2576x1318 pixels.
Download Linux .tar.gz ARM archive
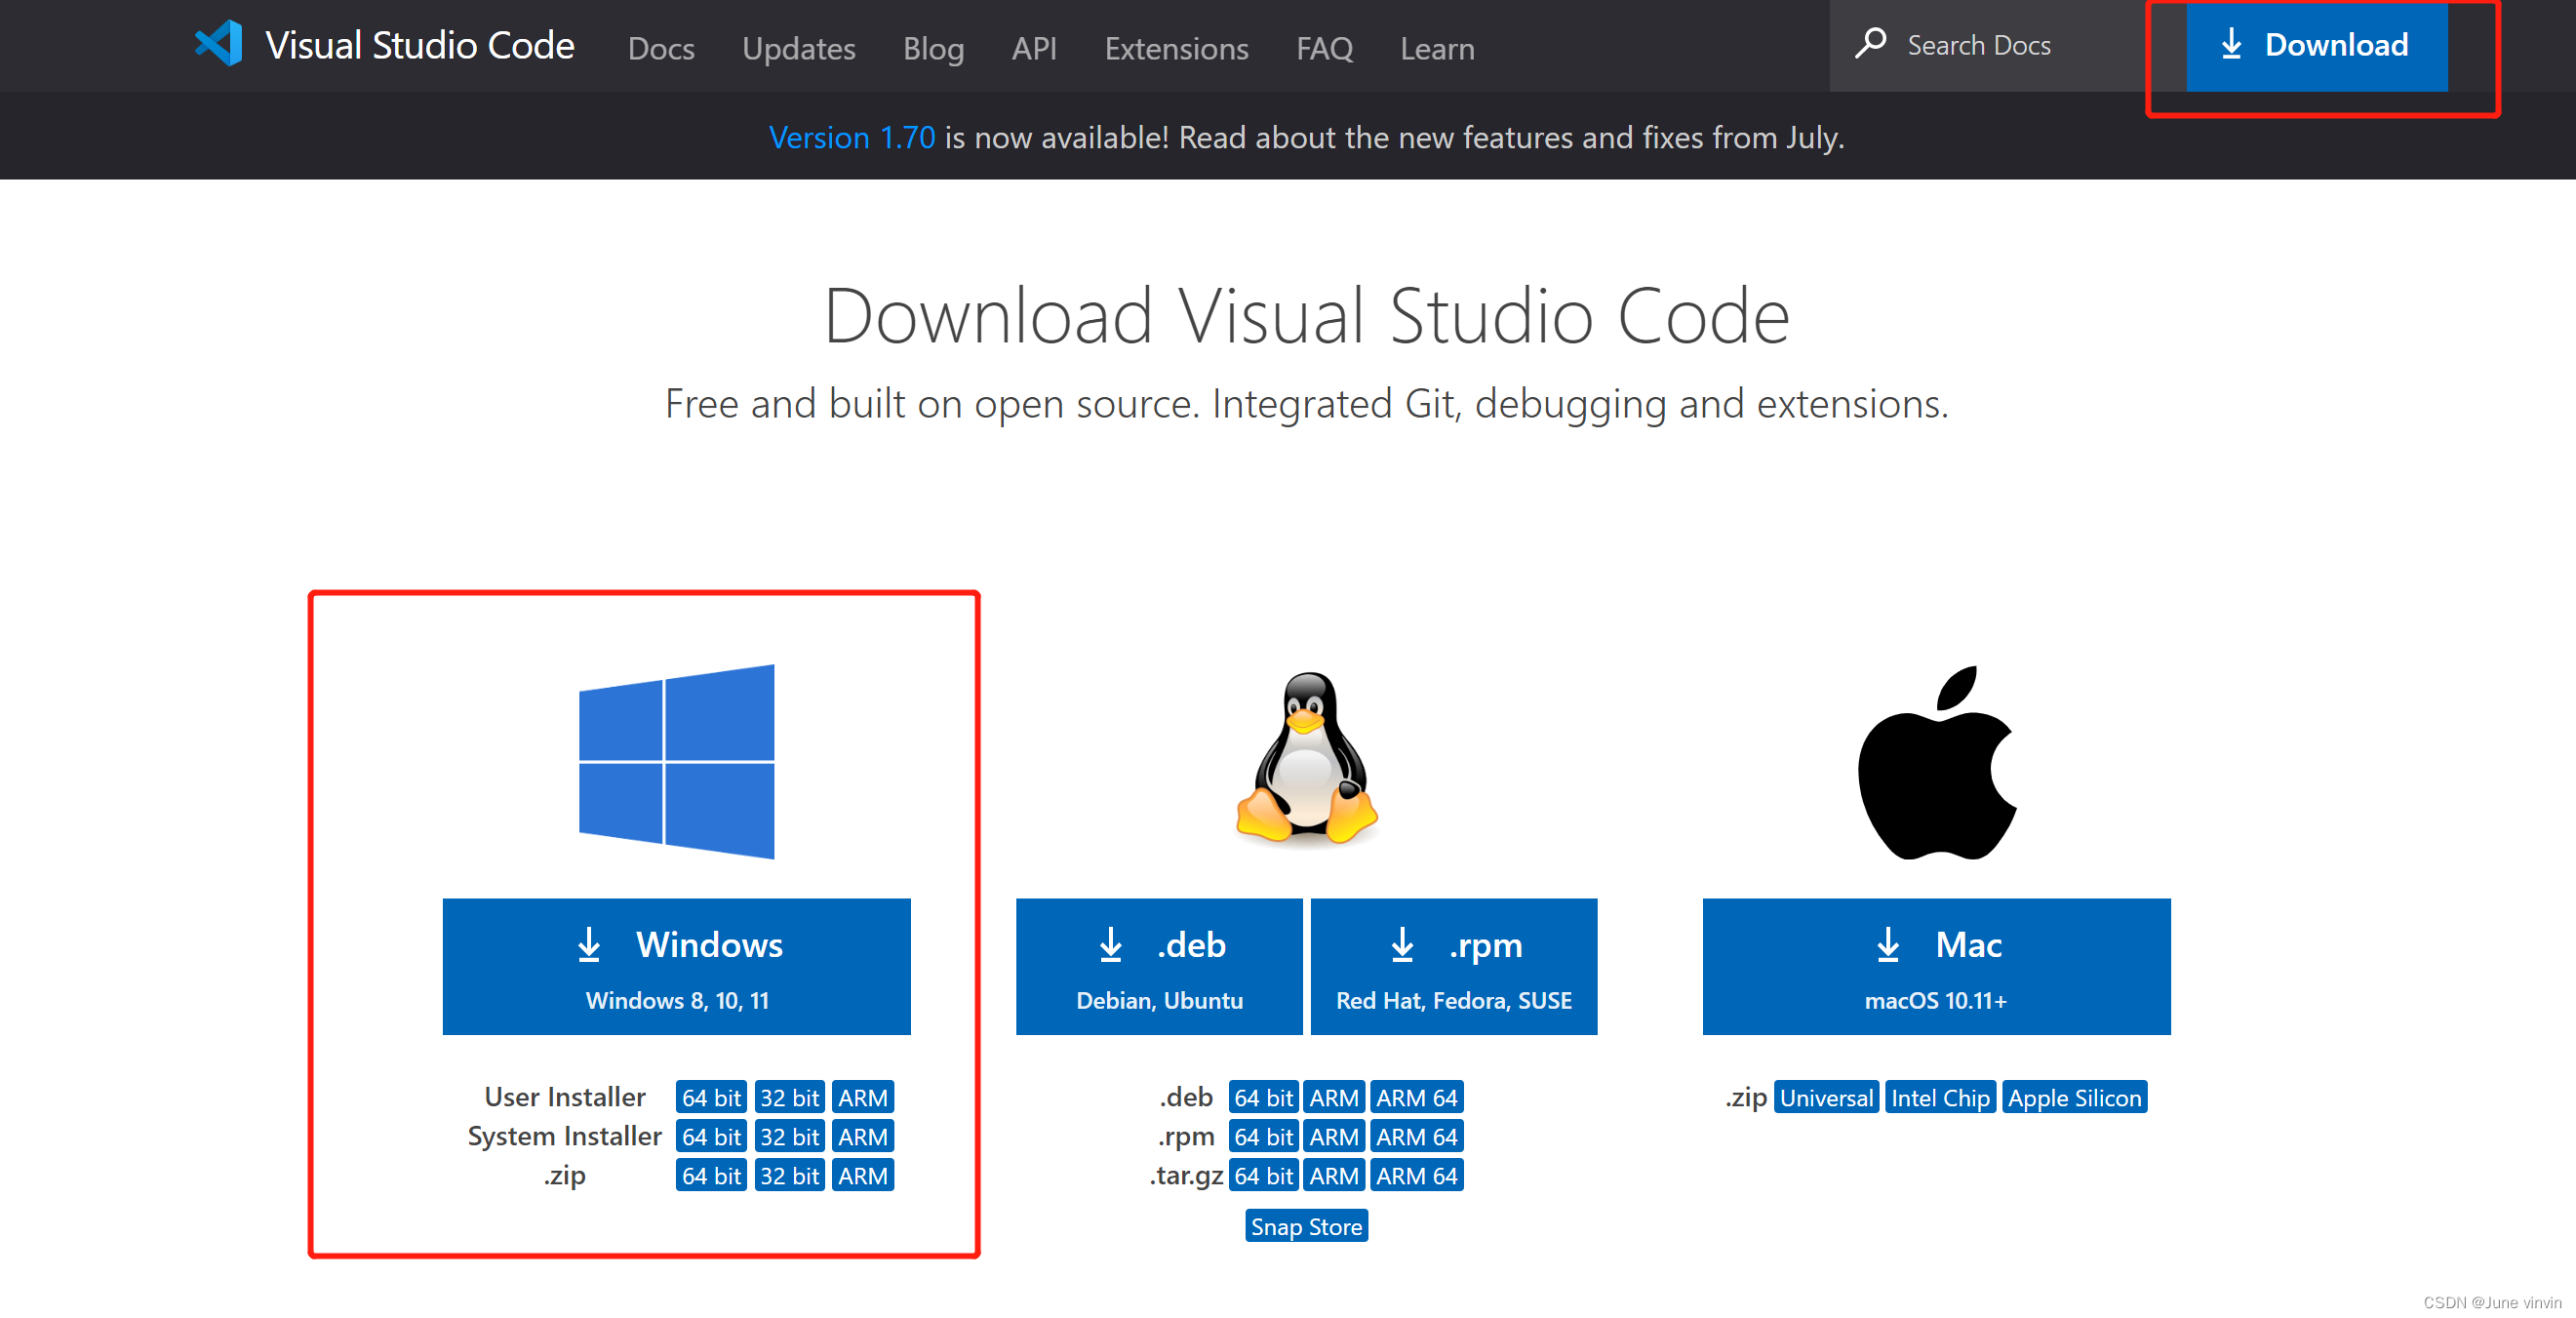tap(1334, 1175)
